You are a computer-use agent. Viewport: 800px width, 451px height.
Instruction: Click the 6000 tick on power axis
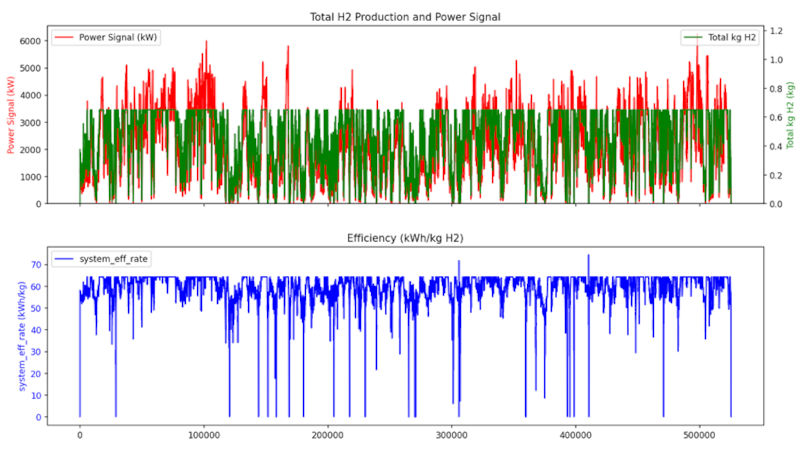(30, 41)
